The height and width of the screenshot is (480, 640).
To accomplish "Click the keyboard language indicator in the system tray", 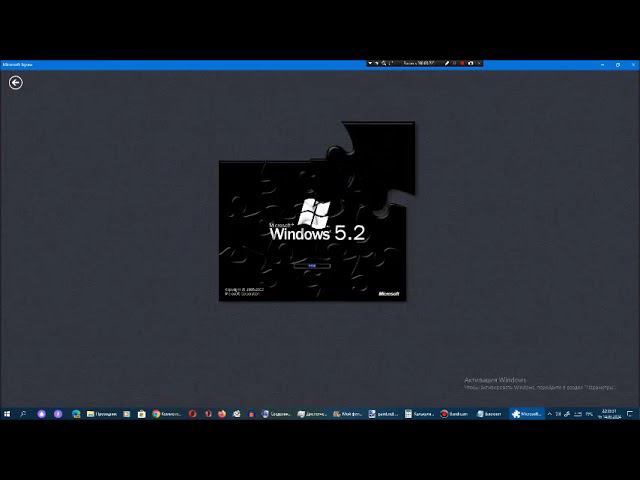I will click(x=589, y=414).
